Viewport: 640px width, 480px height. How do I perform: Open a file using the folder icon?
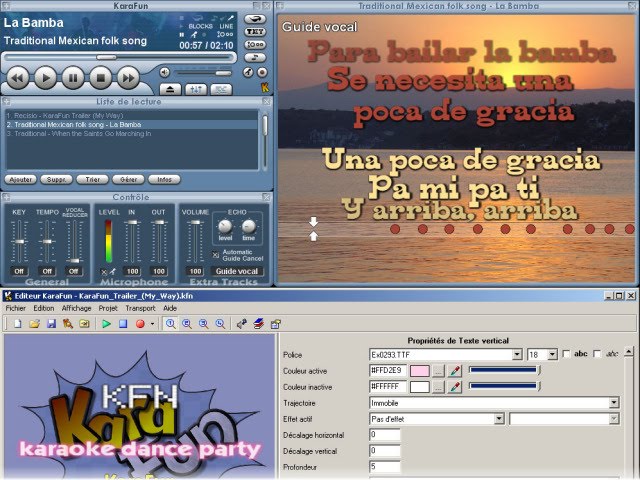tap(35, 324)
